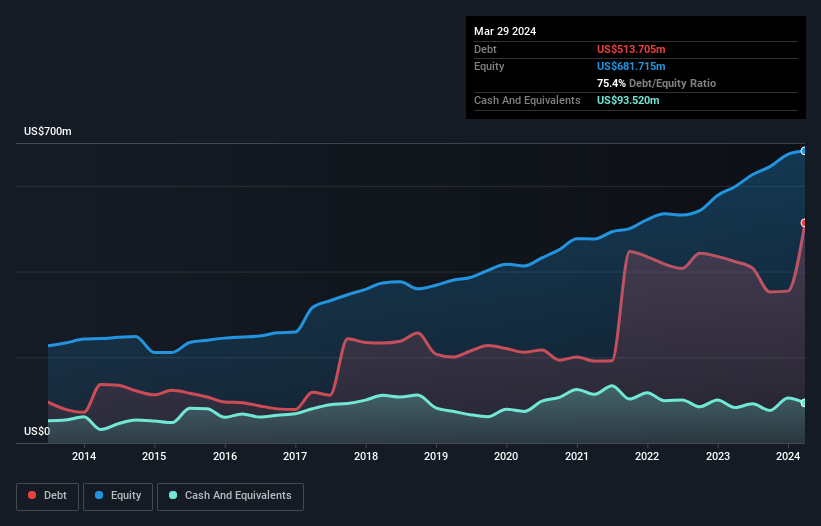Toggle Cash And Equivalents legend button
This screenshot has width=821, height=526.
pyautogui.click(x=230, y=496)
